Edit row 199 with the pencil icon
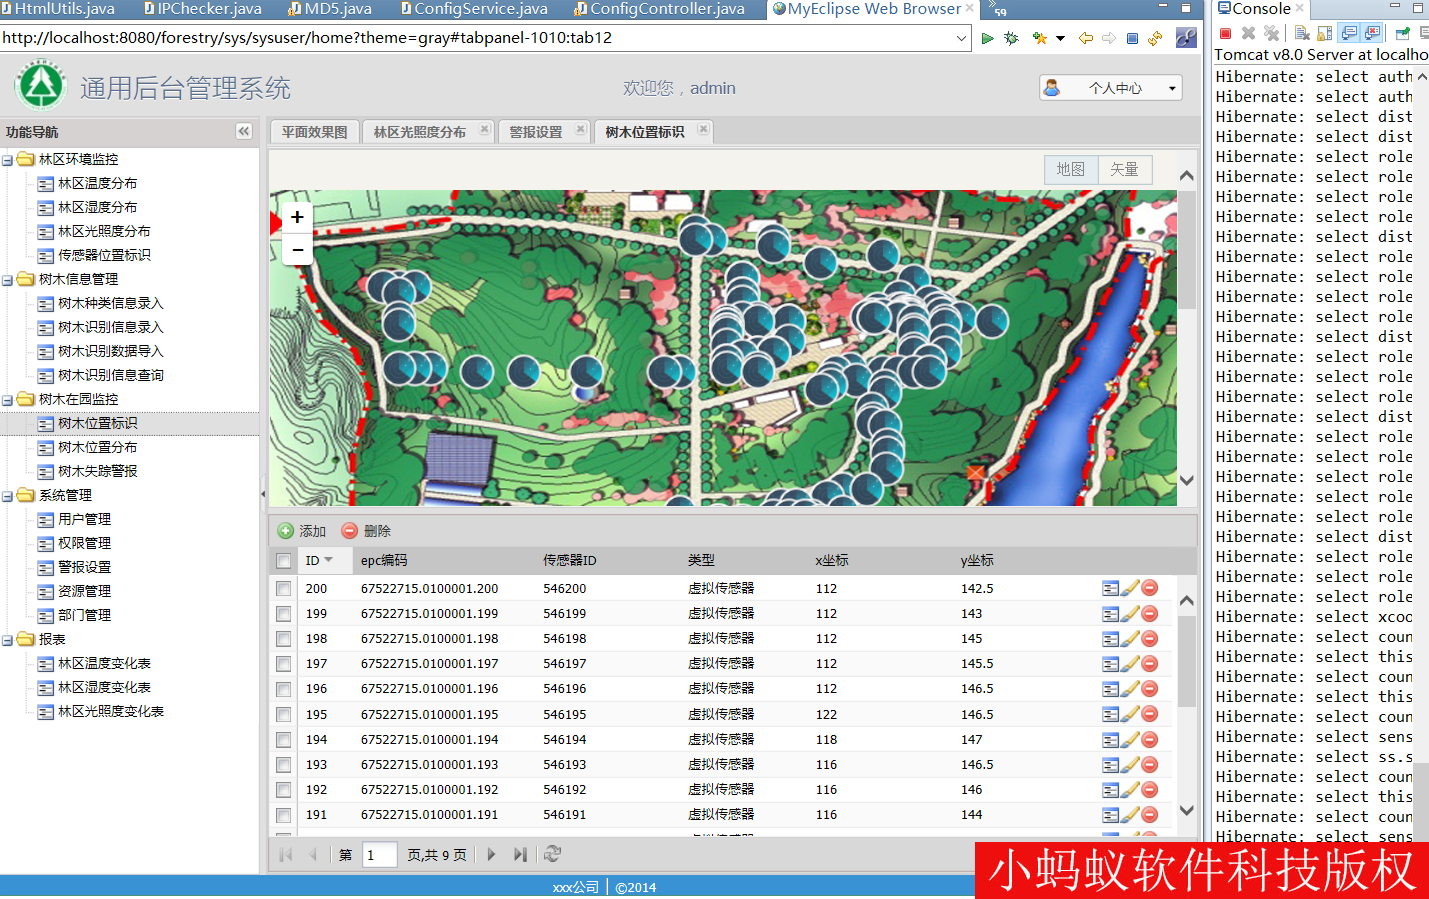Image resolution: width=1429 pixels, height=899 pixels. coord(1130,613)
